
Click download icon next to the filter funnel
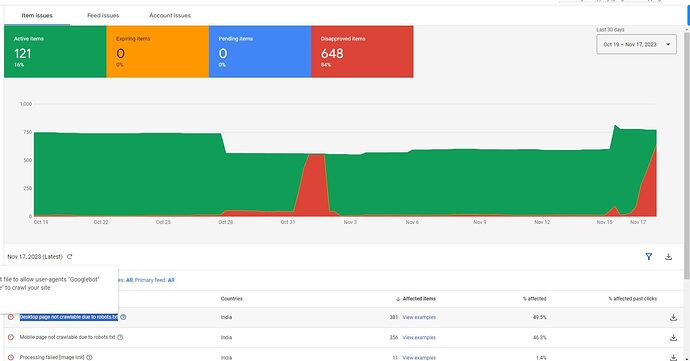coord(668,257)
